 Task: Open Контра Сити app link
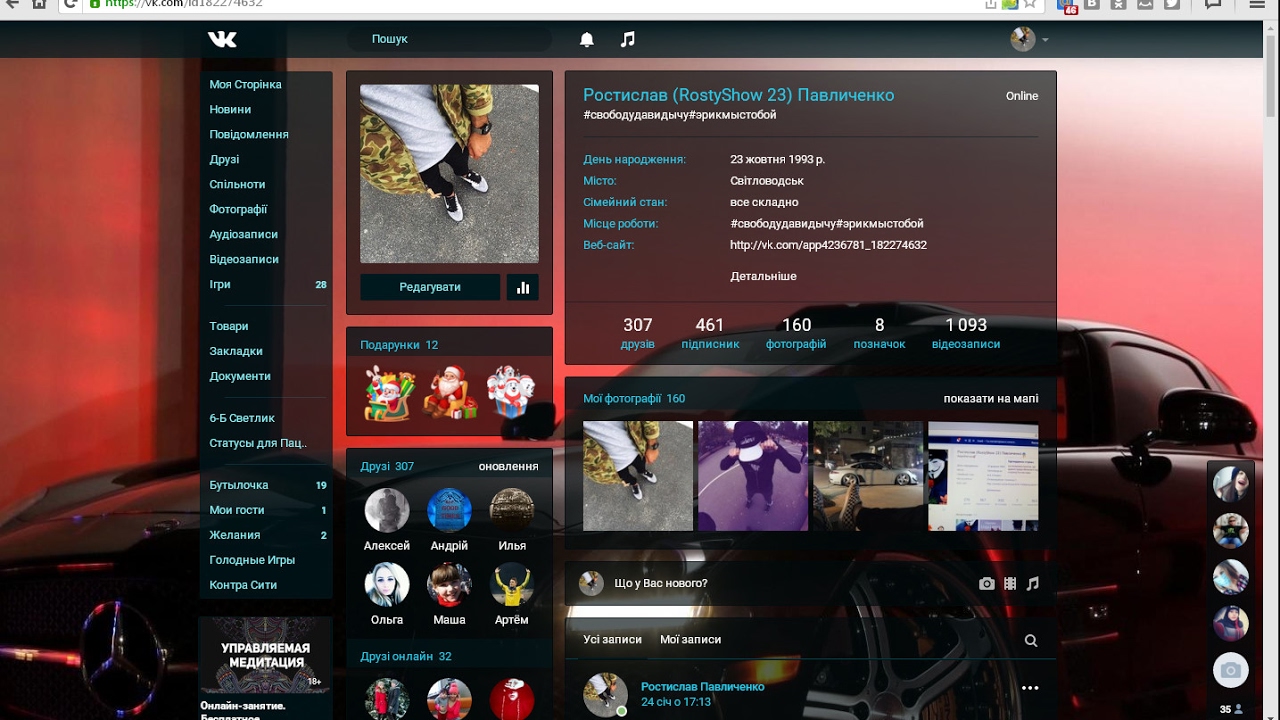(x=243, y=585)
